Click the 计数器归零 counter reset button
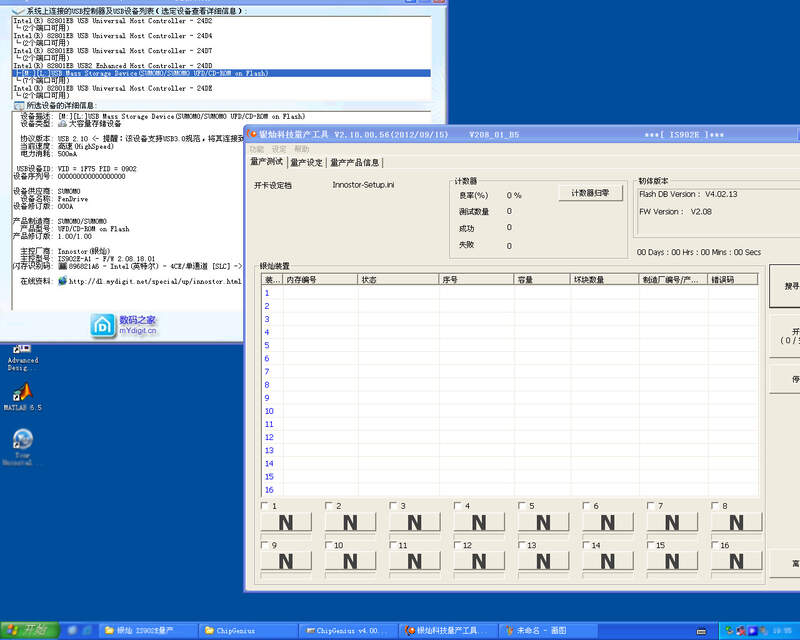The image size is (800, 640). [590, 193]
